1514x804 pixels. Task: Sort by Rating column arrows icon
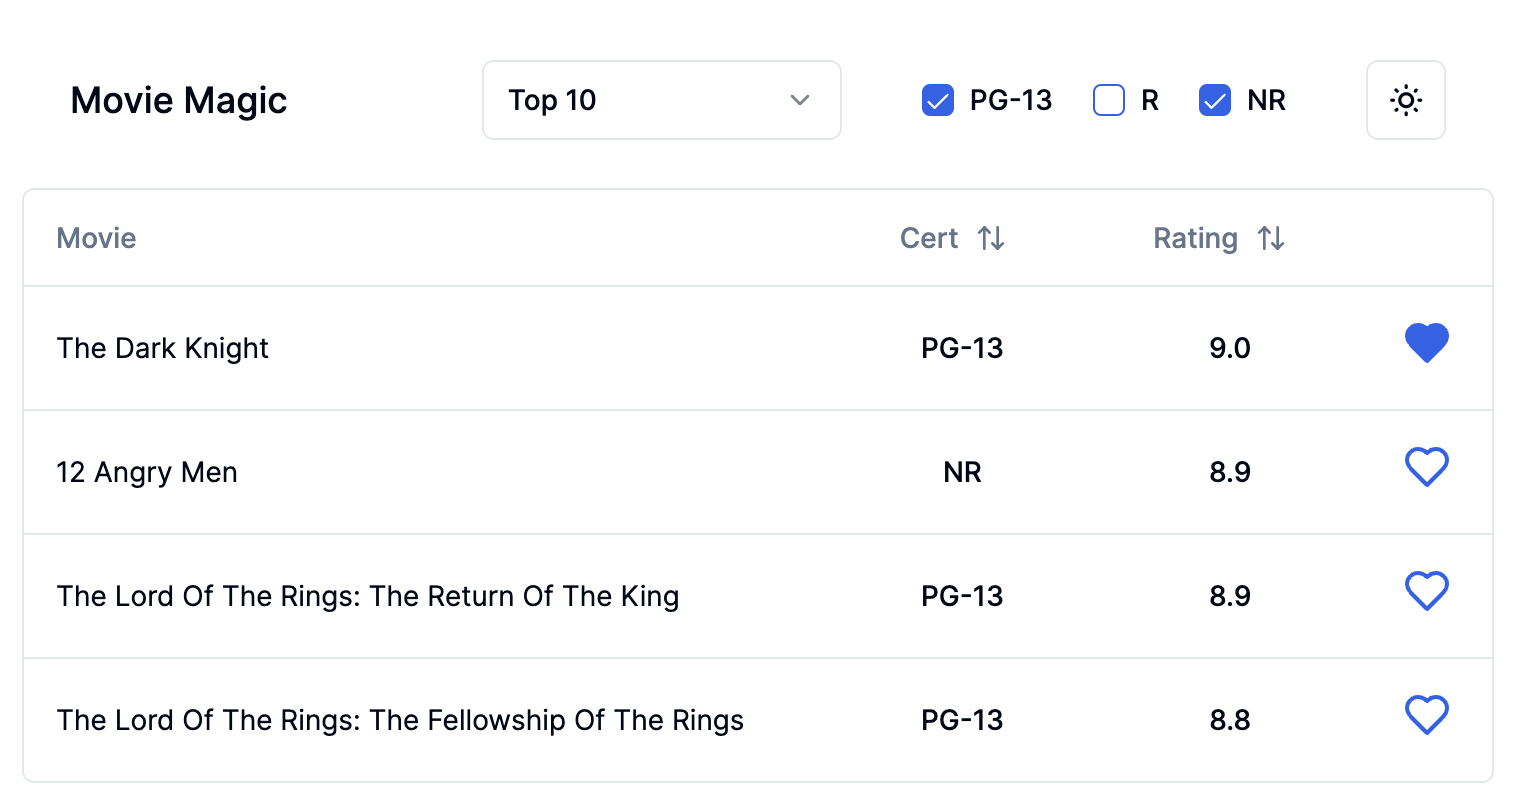coord(1271,238)
